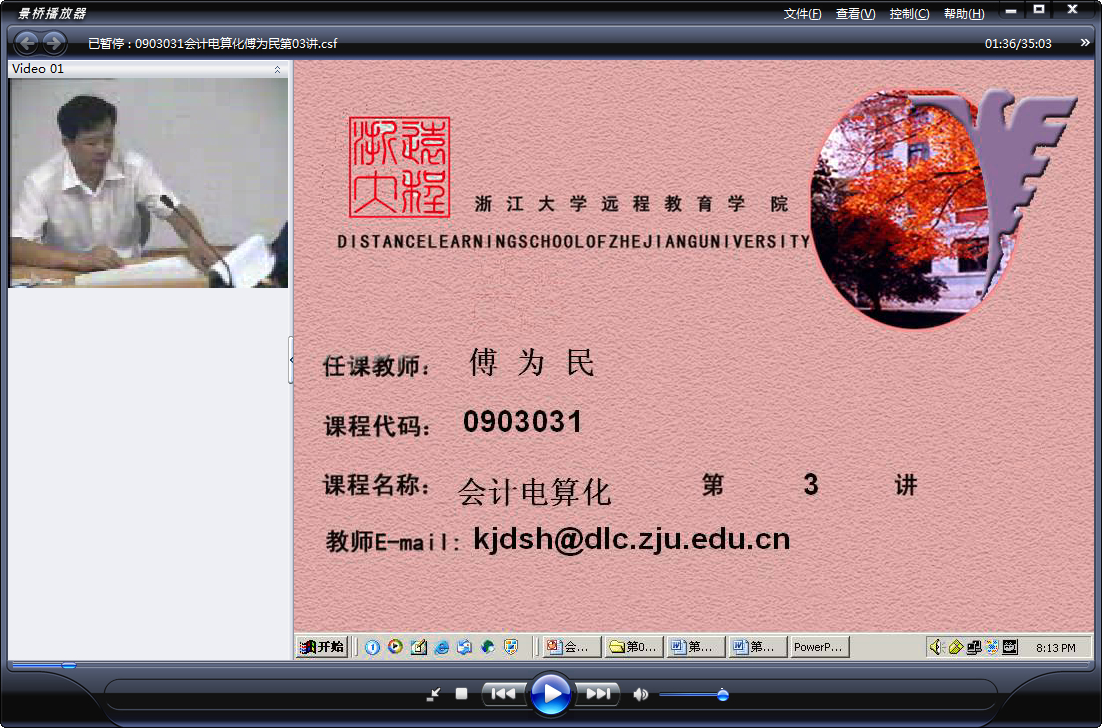1102x728 pixels.
Task: Click the 开始 Start button in the slide
Action: click(322, 646)
